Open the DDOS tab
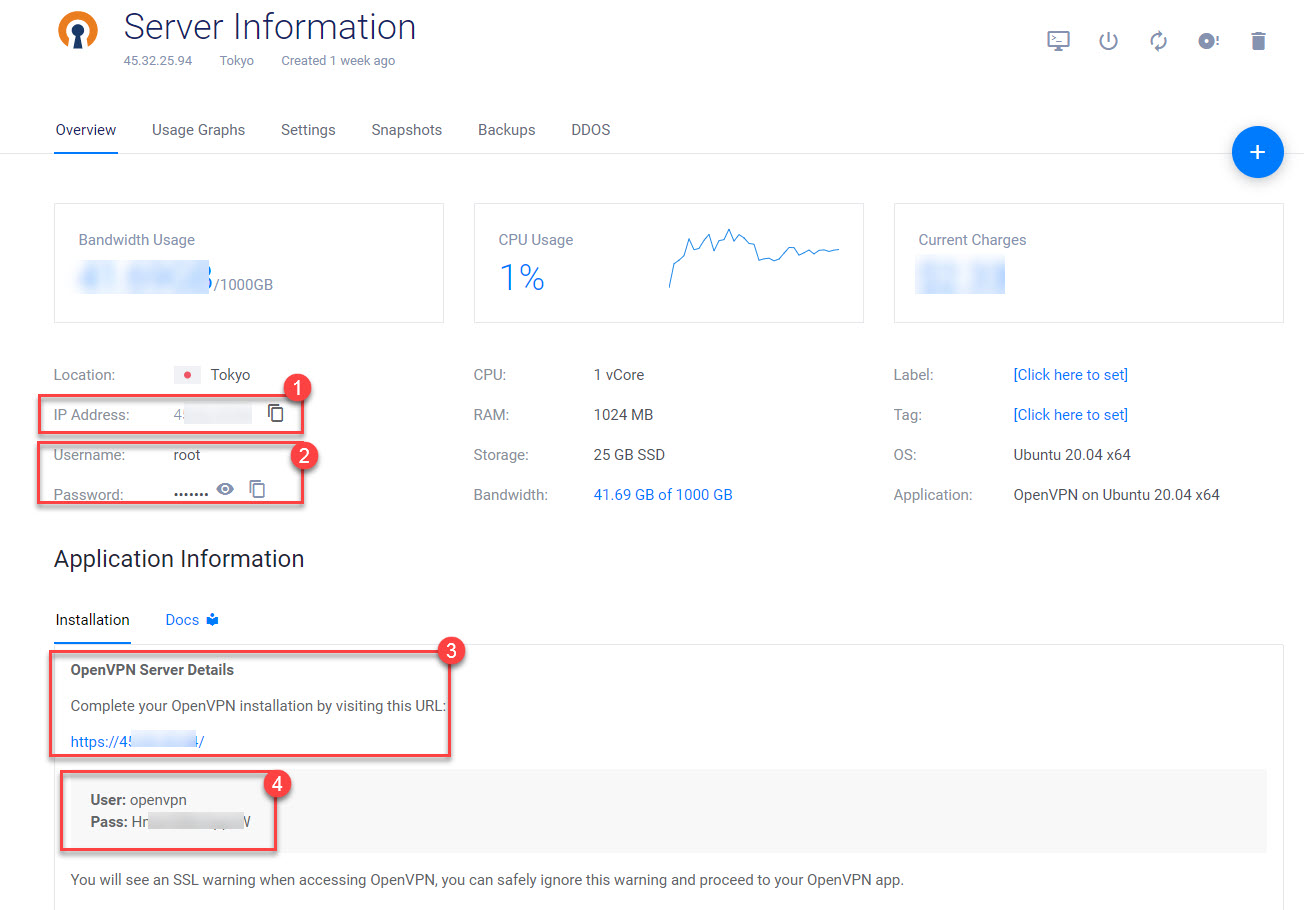1304x910 pixels. (590, 130)
